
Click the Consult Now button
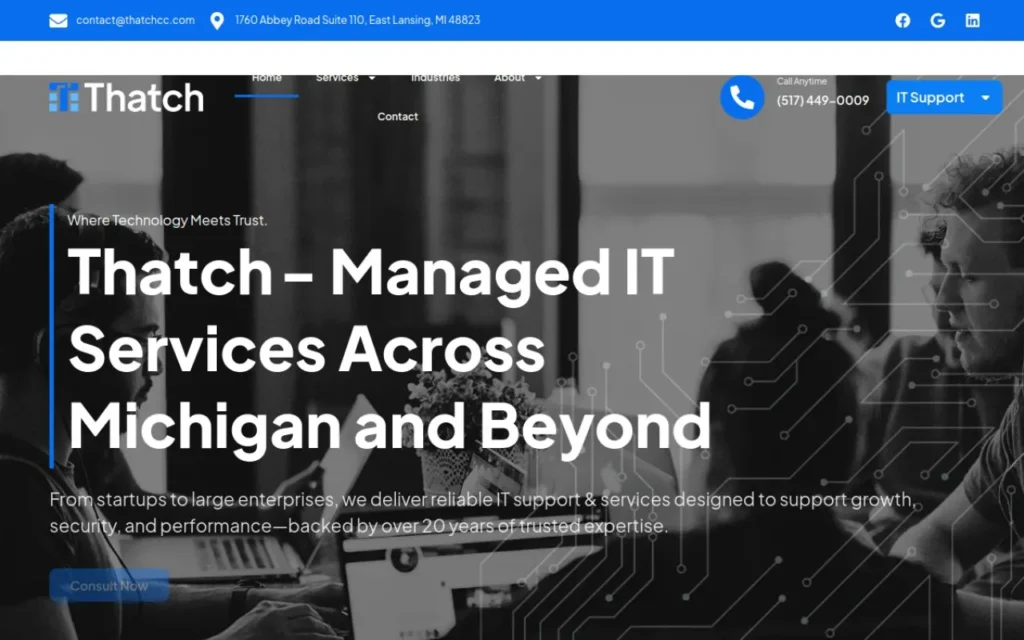109,586
